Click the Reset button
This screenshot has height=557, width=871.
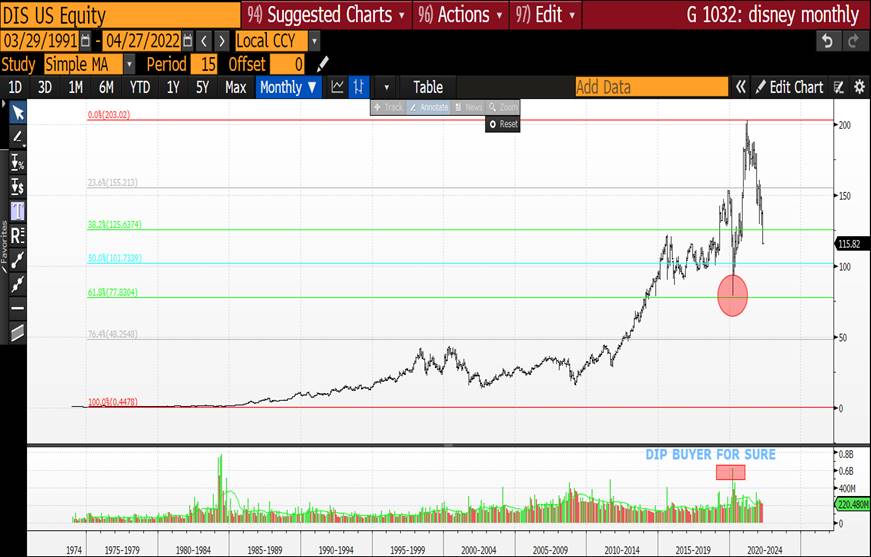coord(503,124)
